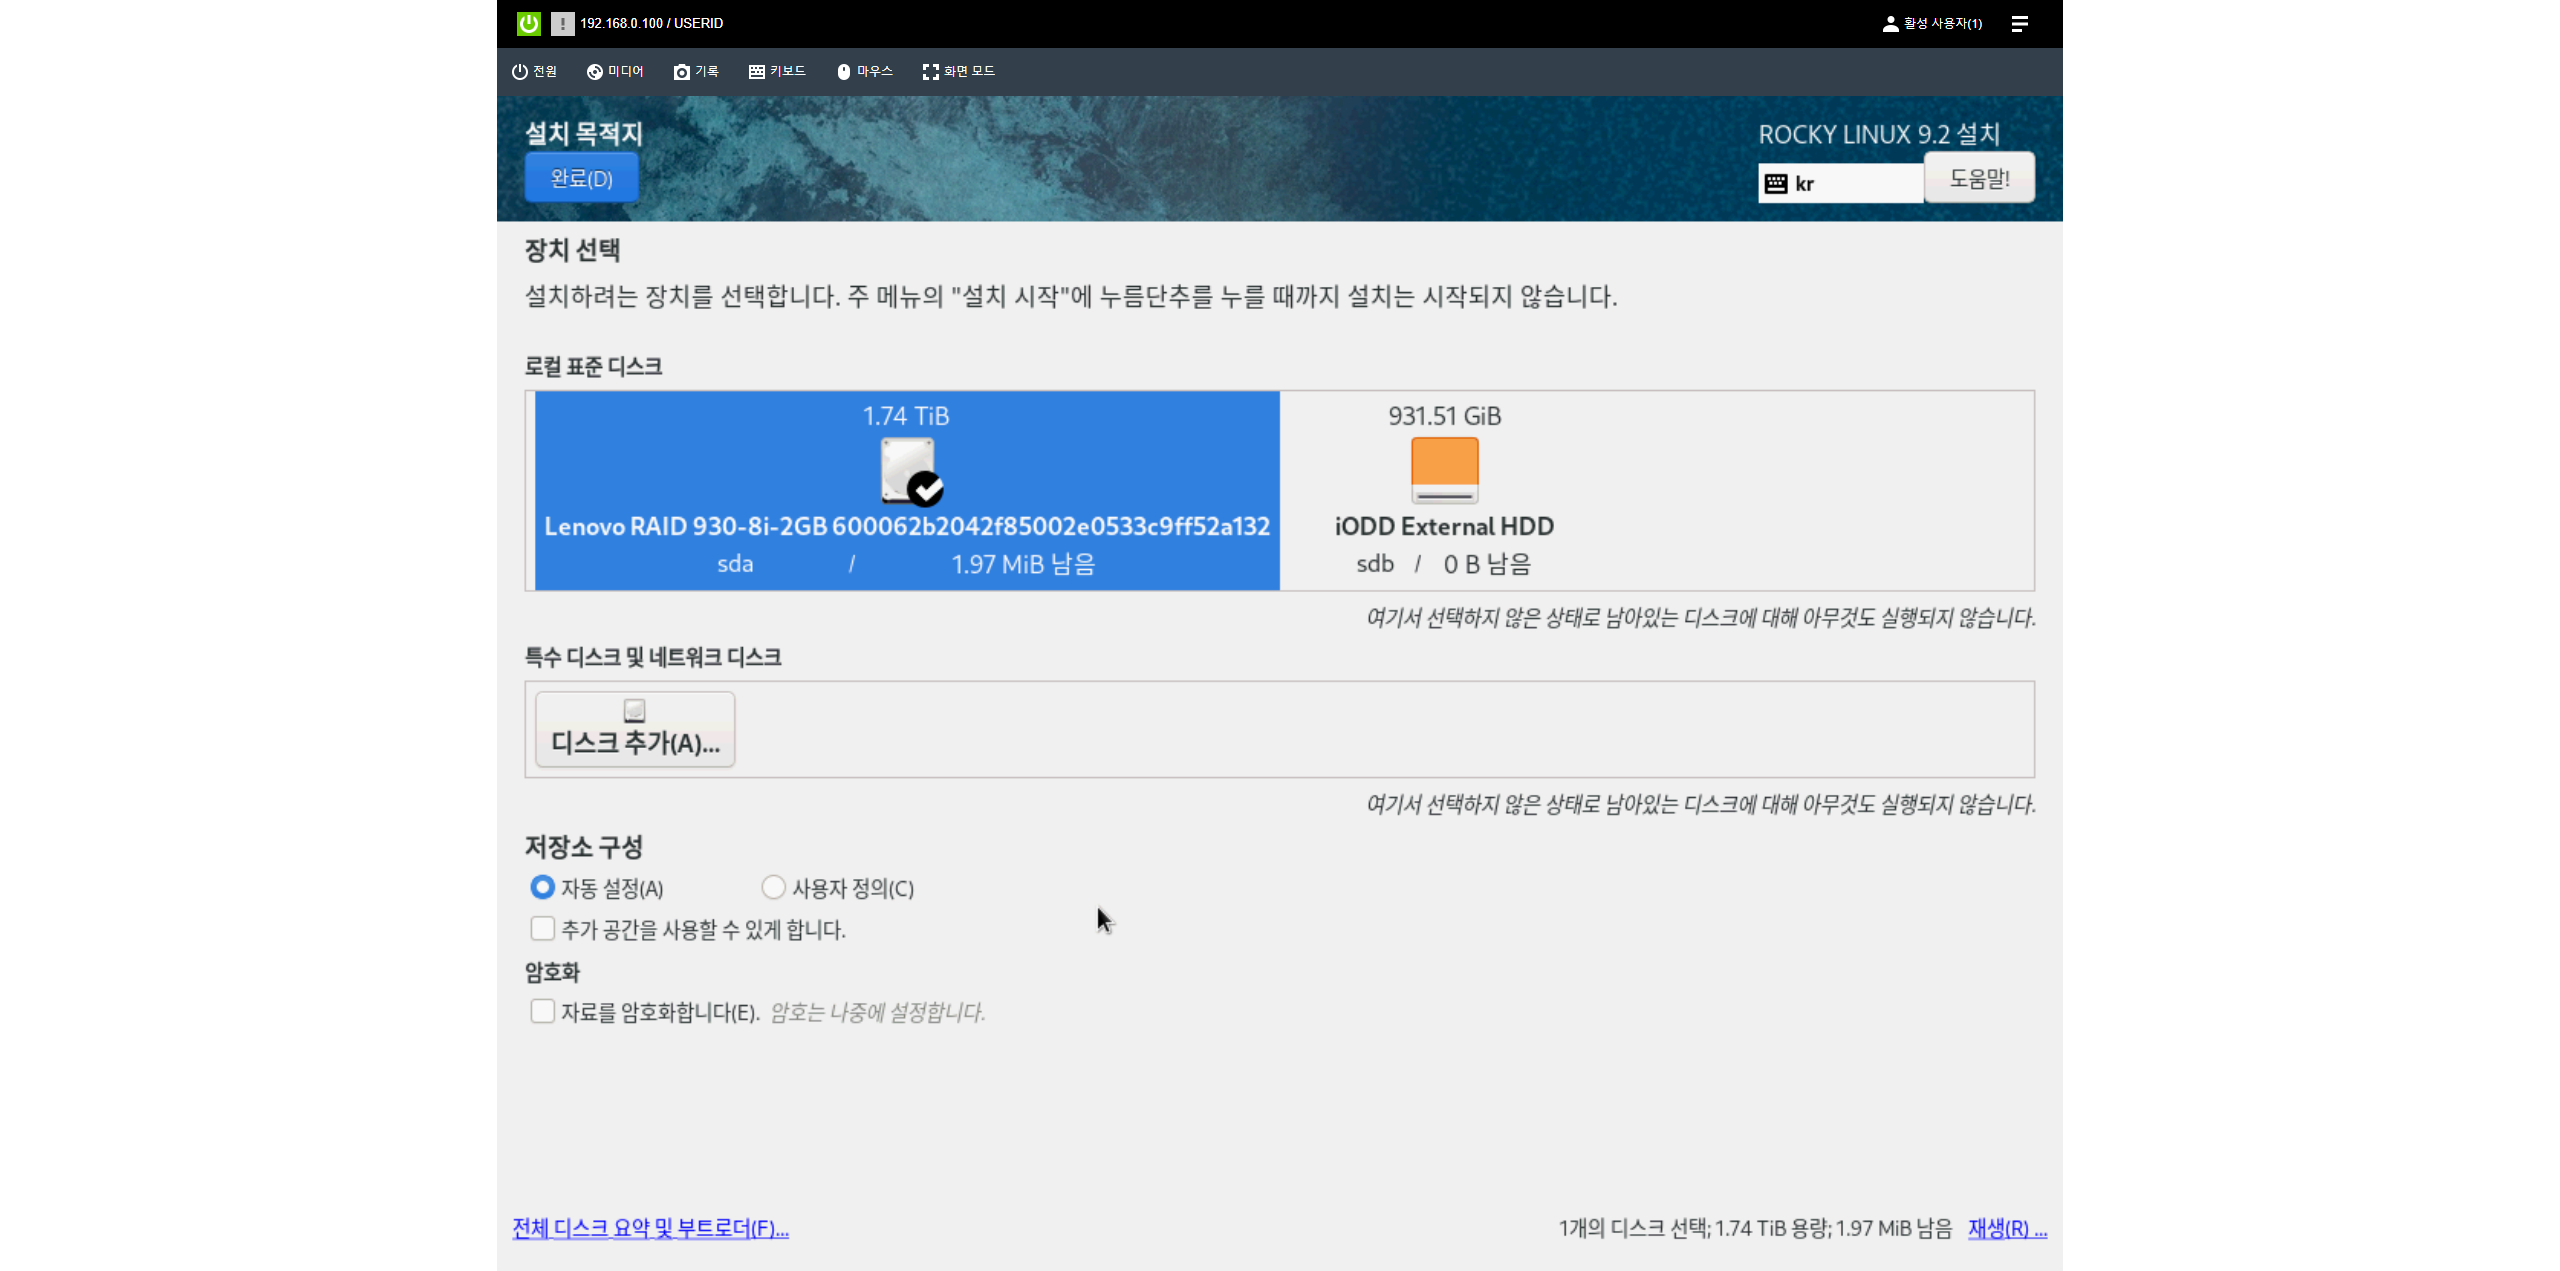Select the Lenovo RAID sda disk icon

[x=909, y=471]
